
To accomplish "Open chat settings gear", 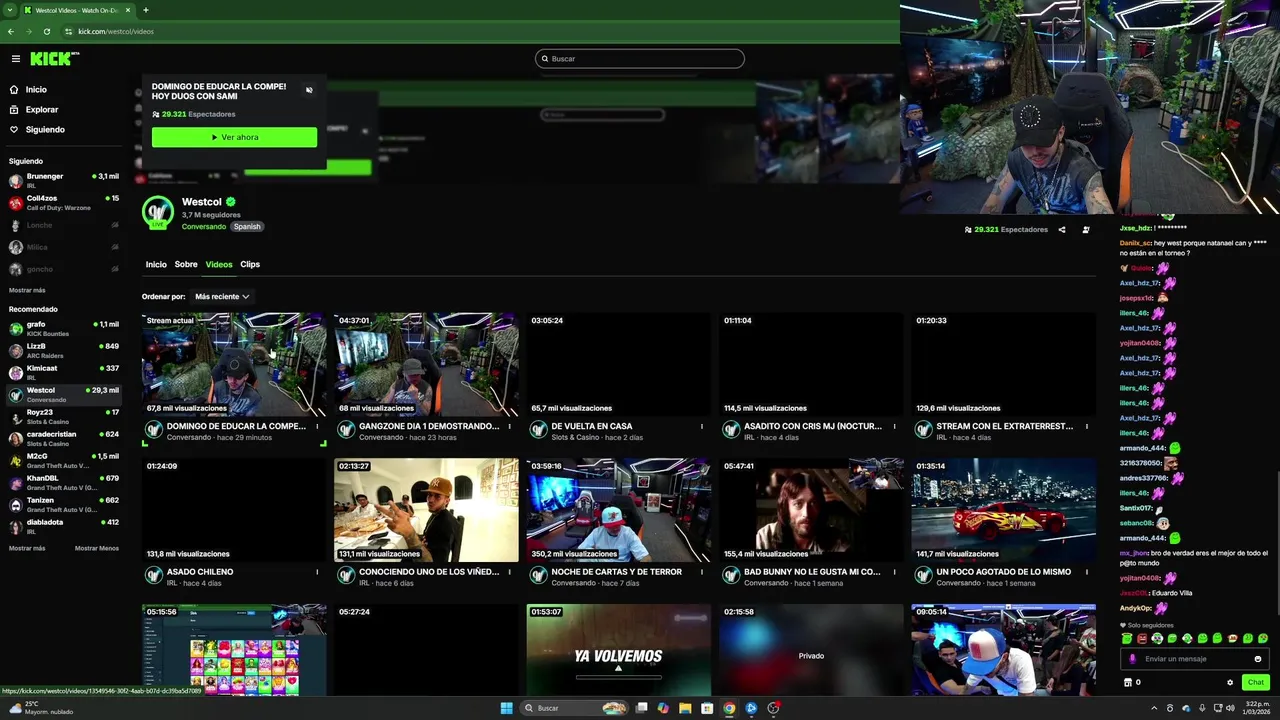I will tap(1230, 682).
